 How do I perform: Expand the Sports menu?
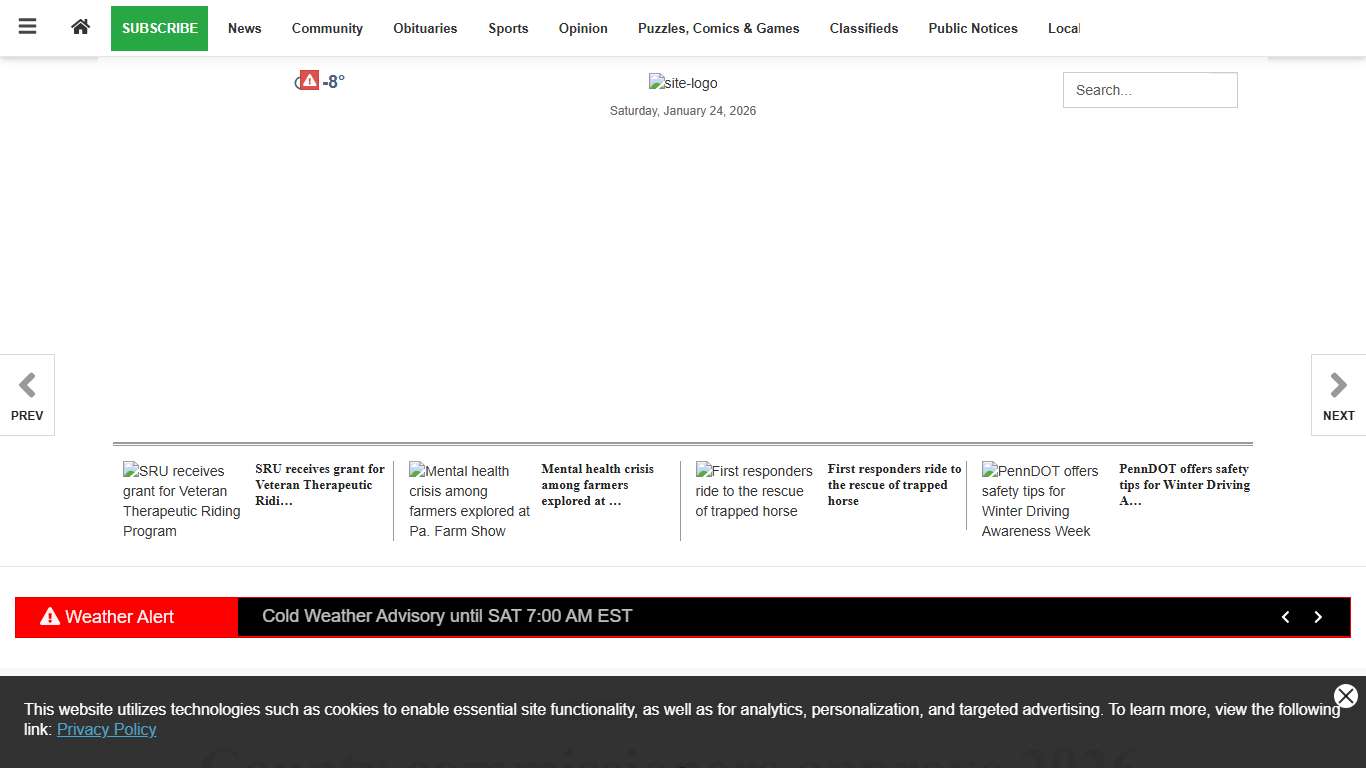(508, 28)
